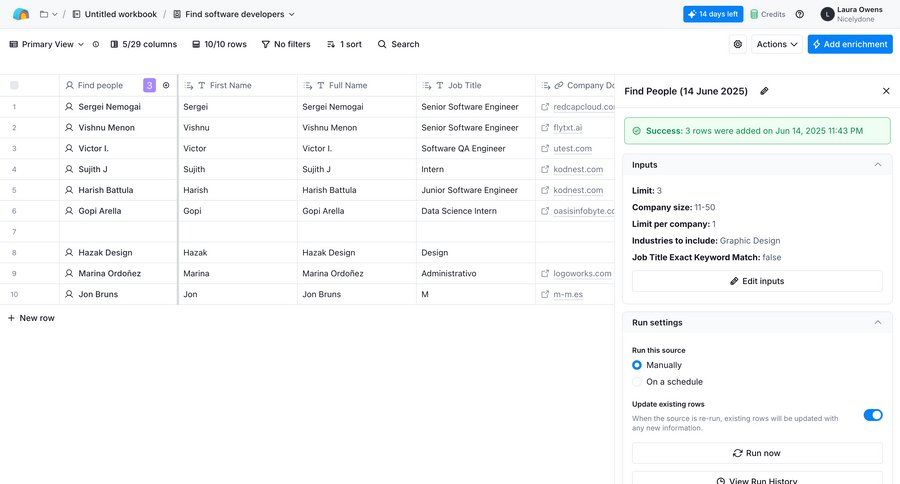Click the Jon Bruns person cell
This screenshot has width=900, height=484.
click(118, 294)
